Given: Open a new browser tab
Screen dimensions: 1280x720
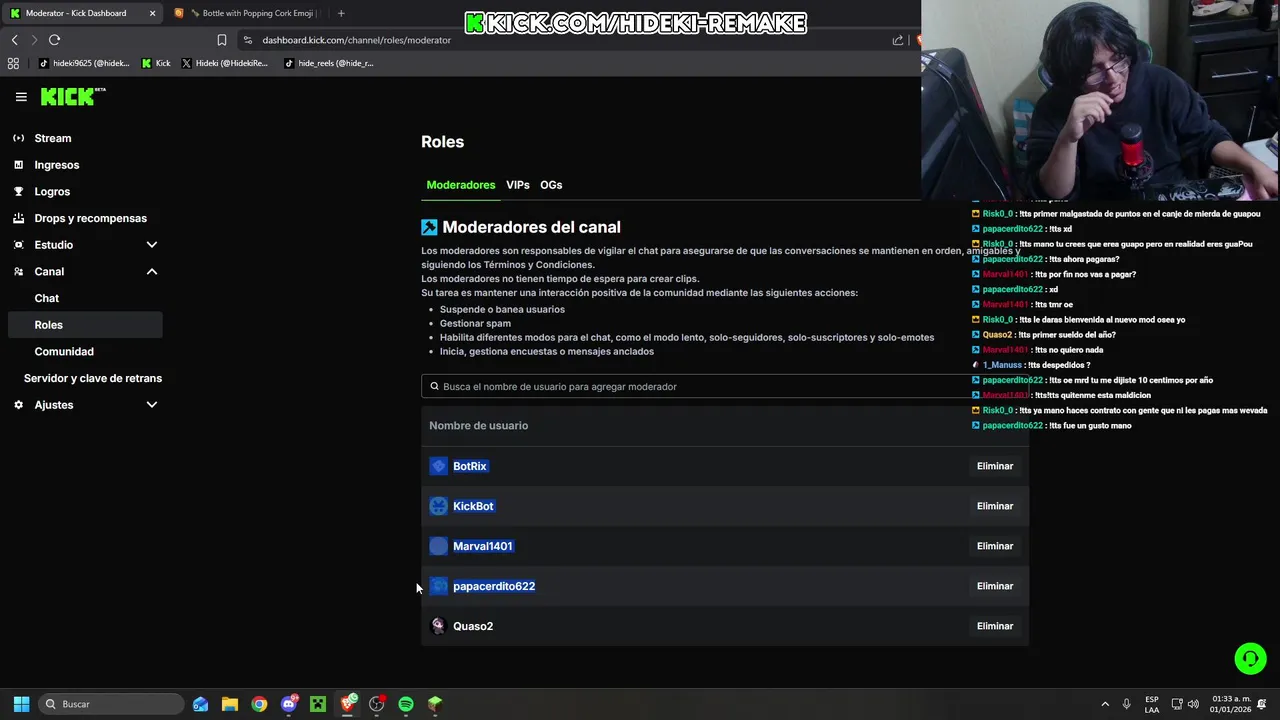Looking at the screenshot, I should coord(341,13).
